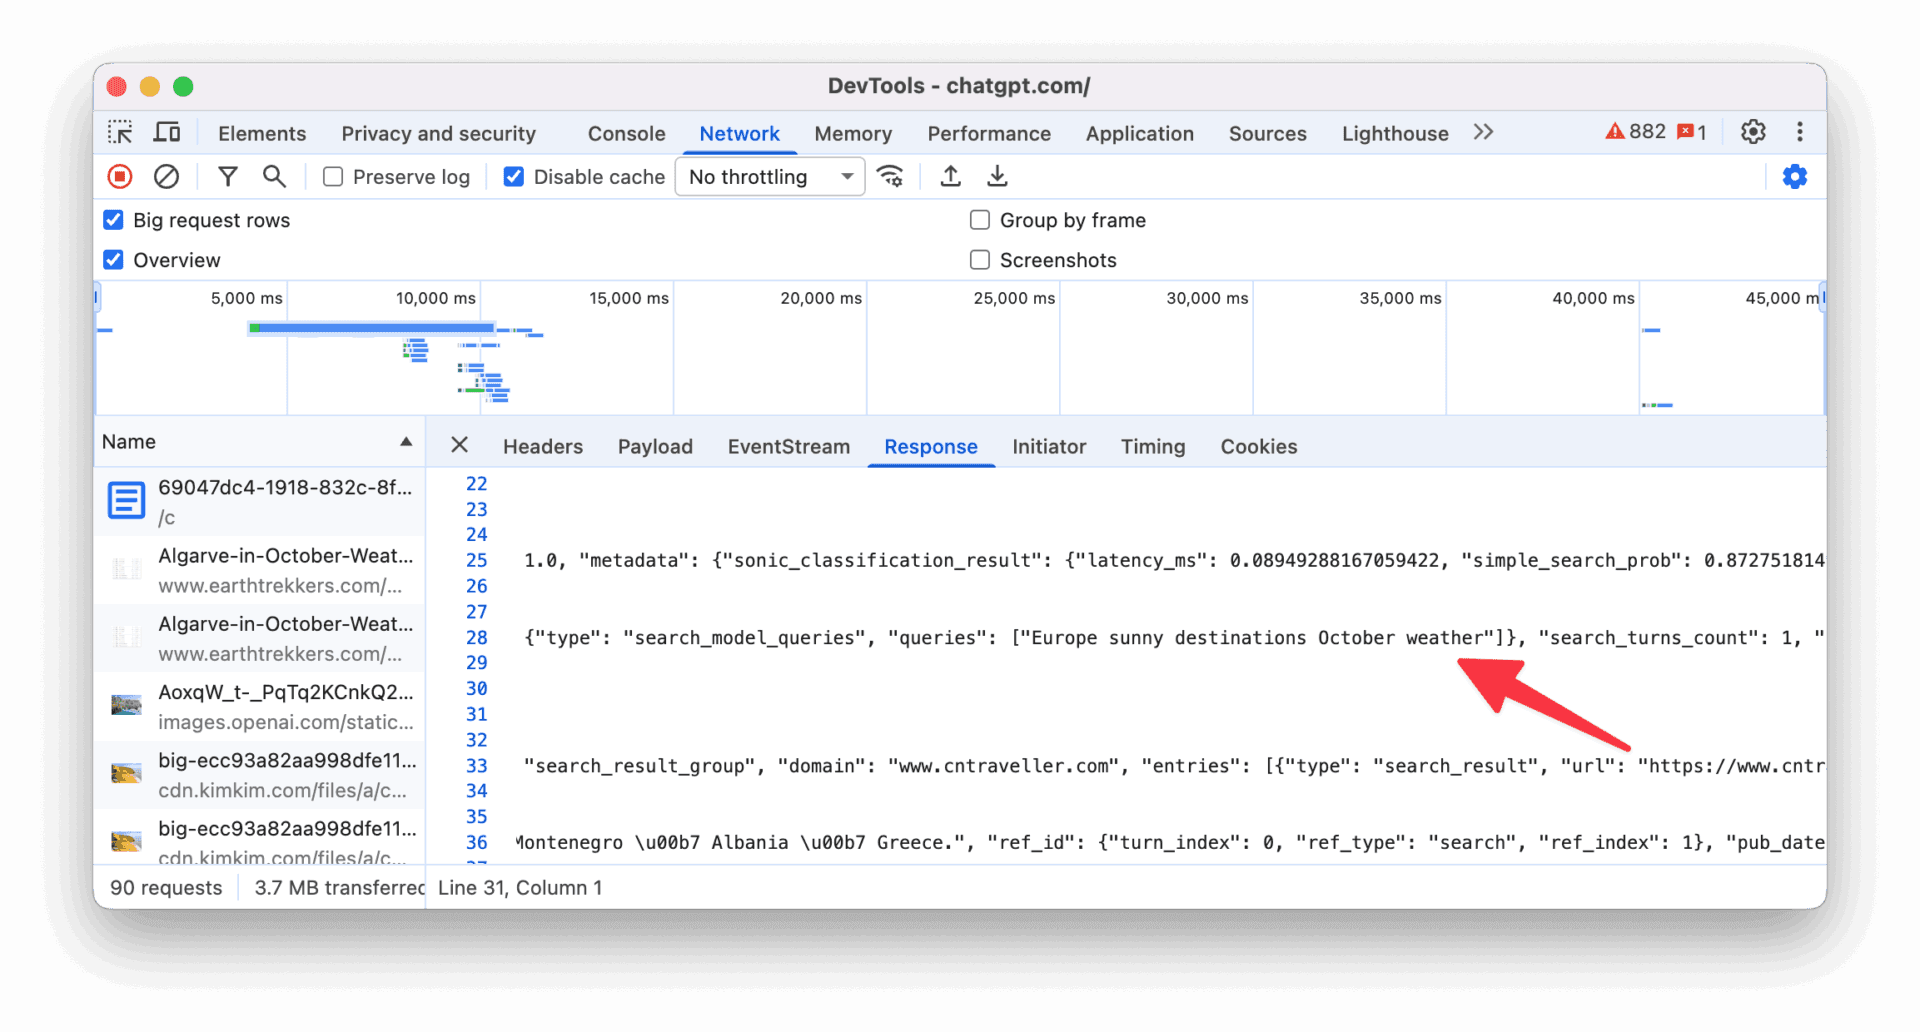
Task: Enable the Preserve log checkbox
Action: [333, 176]
